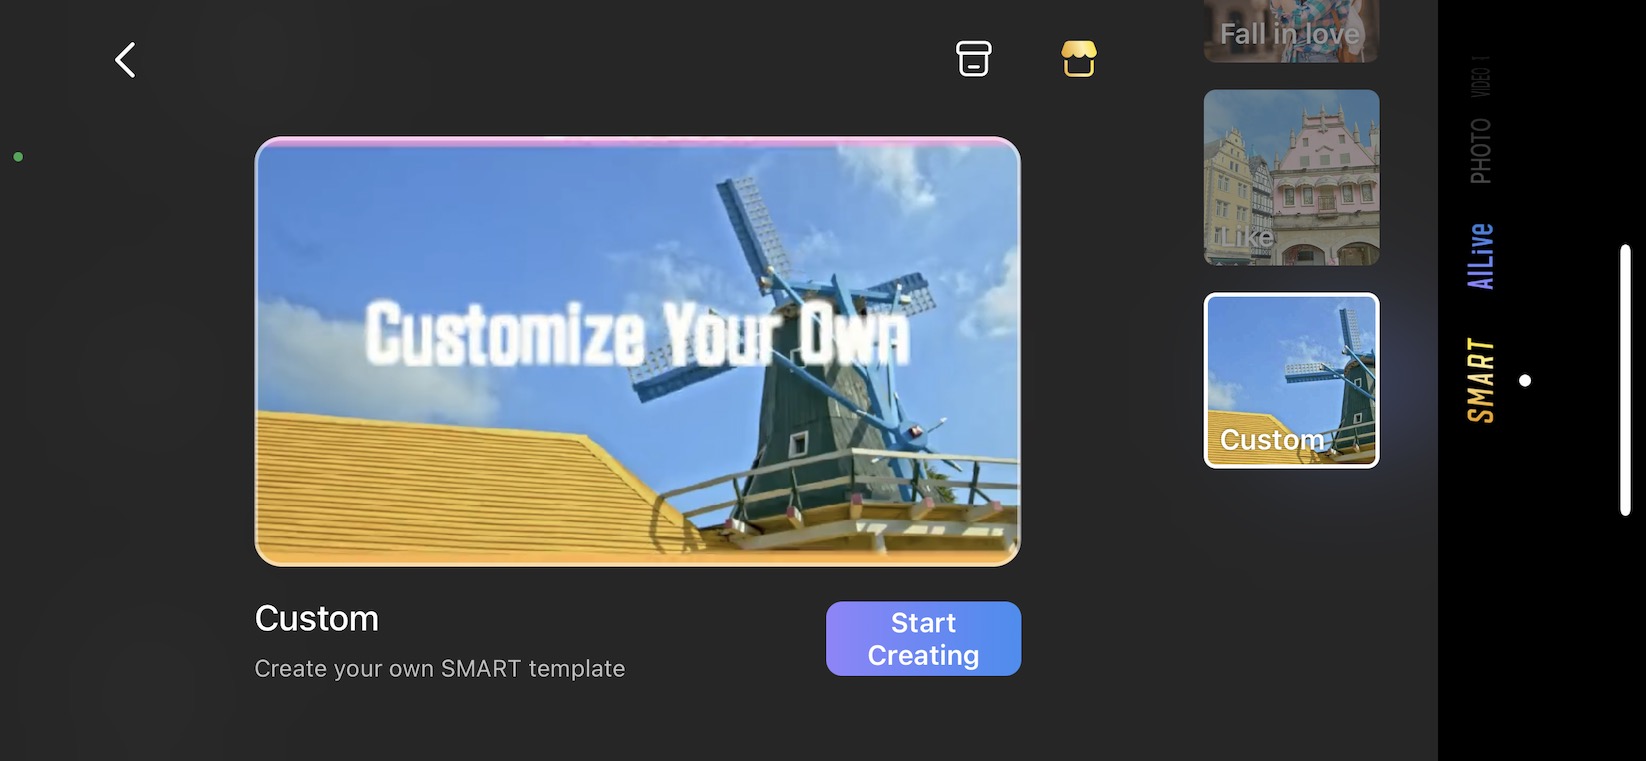This screenshot has height=761, width=1646.
Task: Switch to VIDEO mode tab
Action: 1481,76
